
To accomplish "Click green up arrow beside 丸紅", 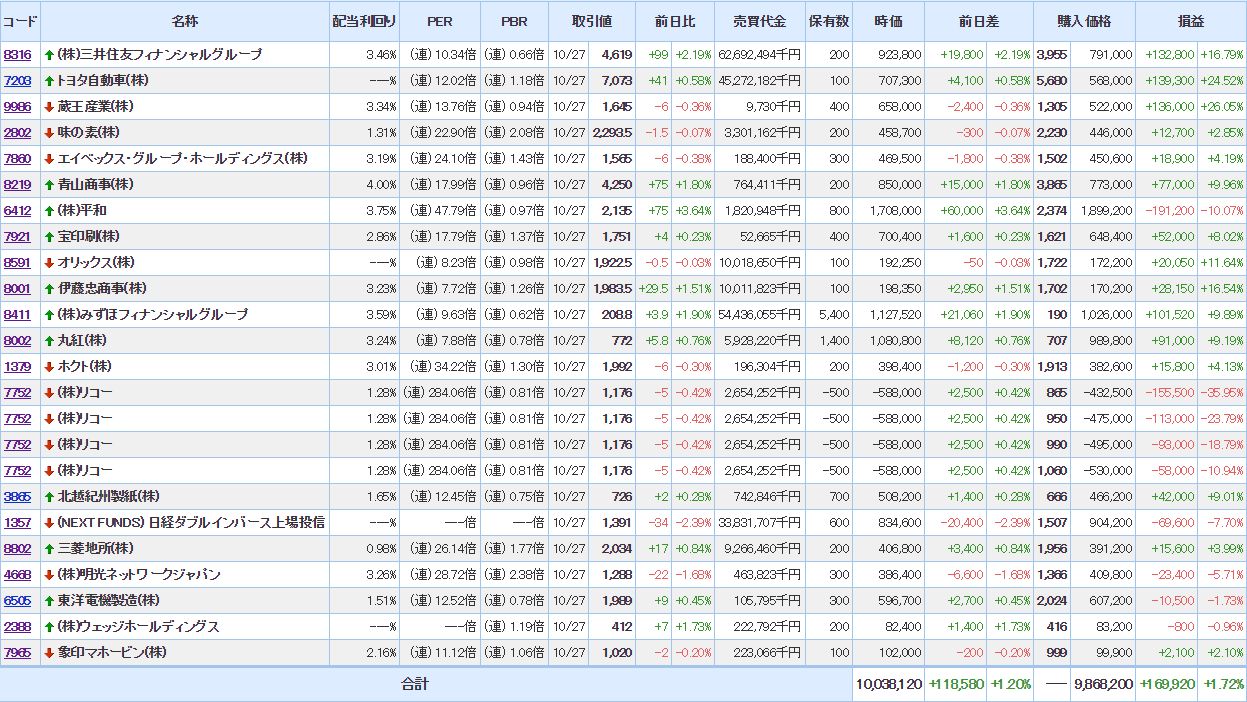I will click(49, 340).
